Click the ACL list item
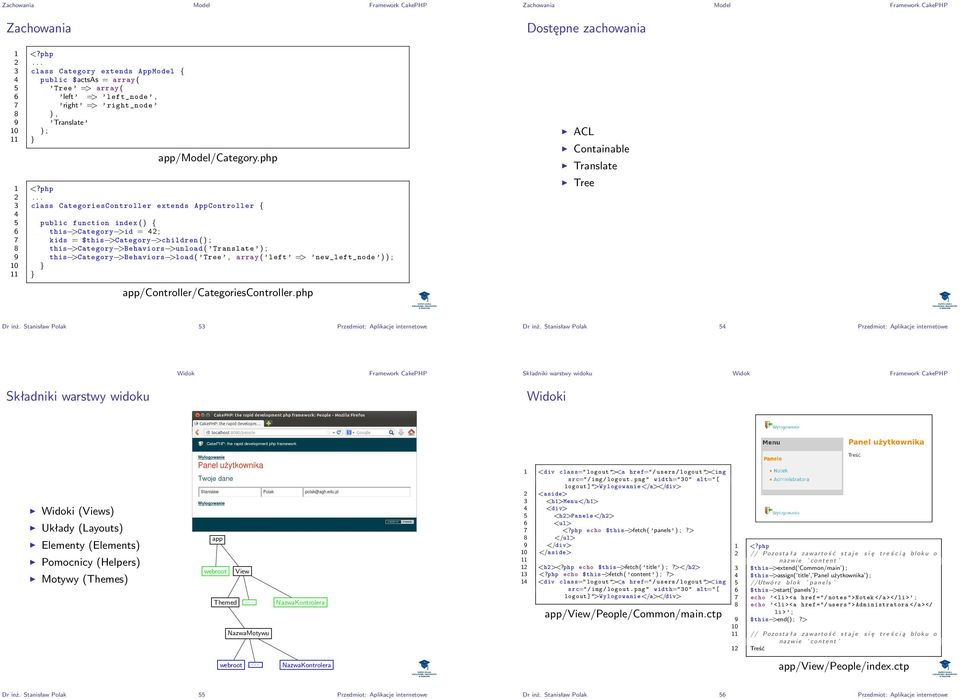 point(583,132)
